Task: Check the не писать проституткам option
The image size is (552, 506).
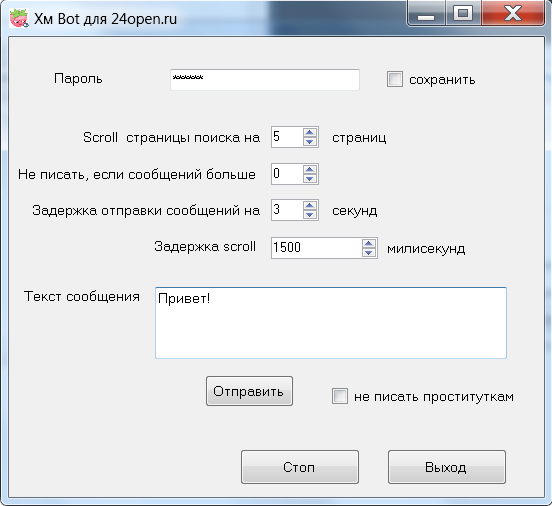Action: pyautogui.click(x=340, y=396)
